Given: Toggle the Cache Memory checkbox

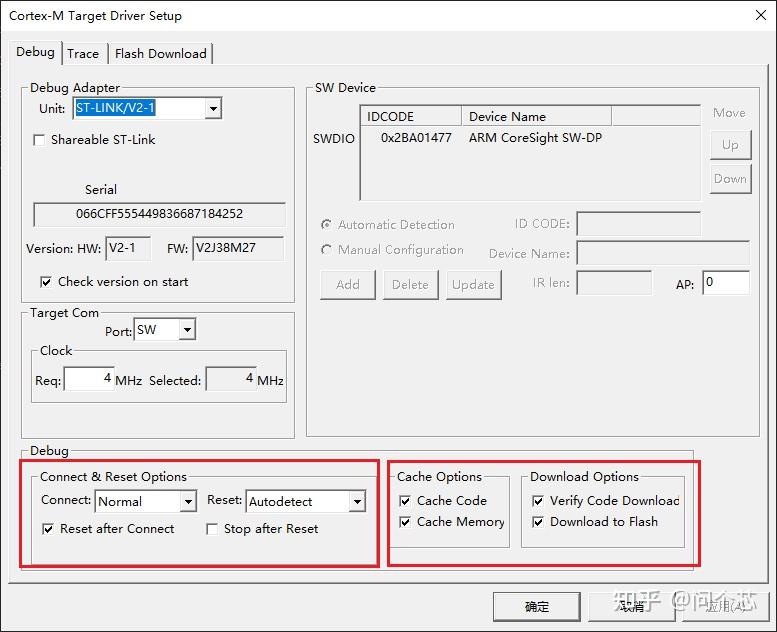Looking at the screenshot, I should (x=405, y=521).
